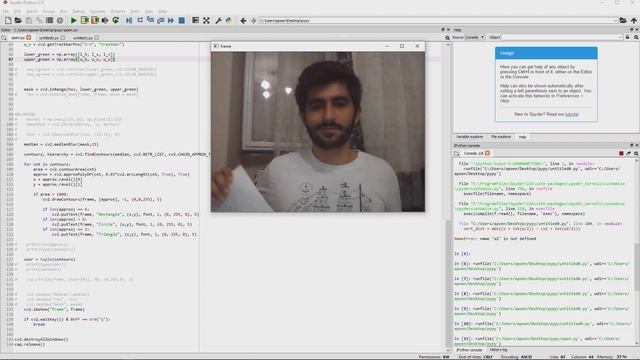
Task: Run the file with the green play icon
Action: click(x=74, y=20)
